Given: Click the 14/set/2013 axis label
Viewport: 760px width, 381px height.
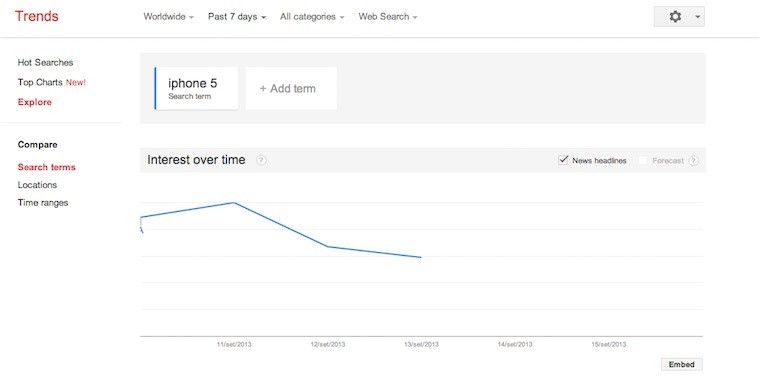Looking at the screenshot, I should (515, 345).
